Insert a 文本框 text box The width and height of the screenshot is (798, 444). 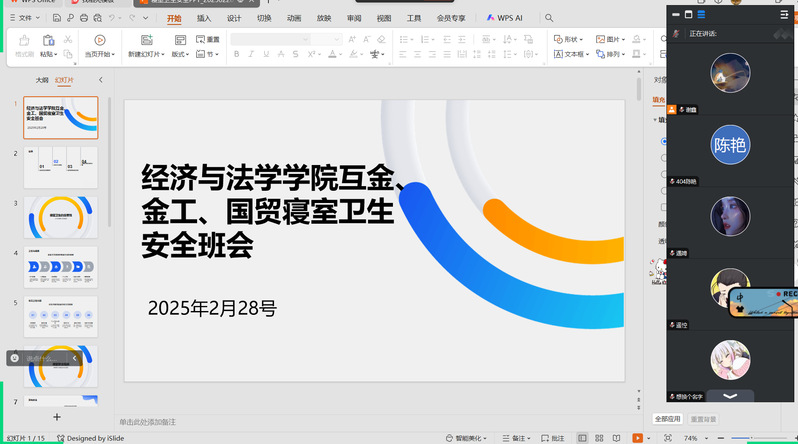(x=570, y=54)
